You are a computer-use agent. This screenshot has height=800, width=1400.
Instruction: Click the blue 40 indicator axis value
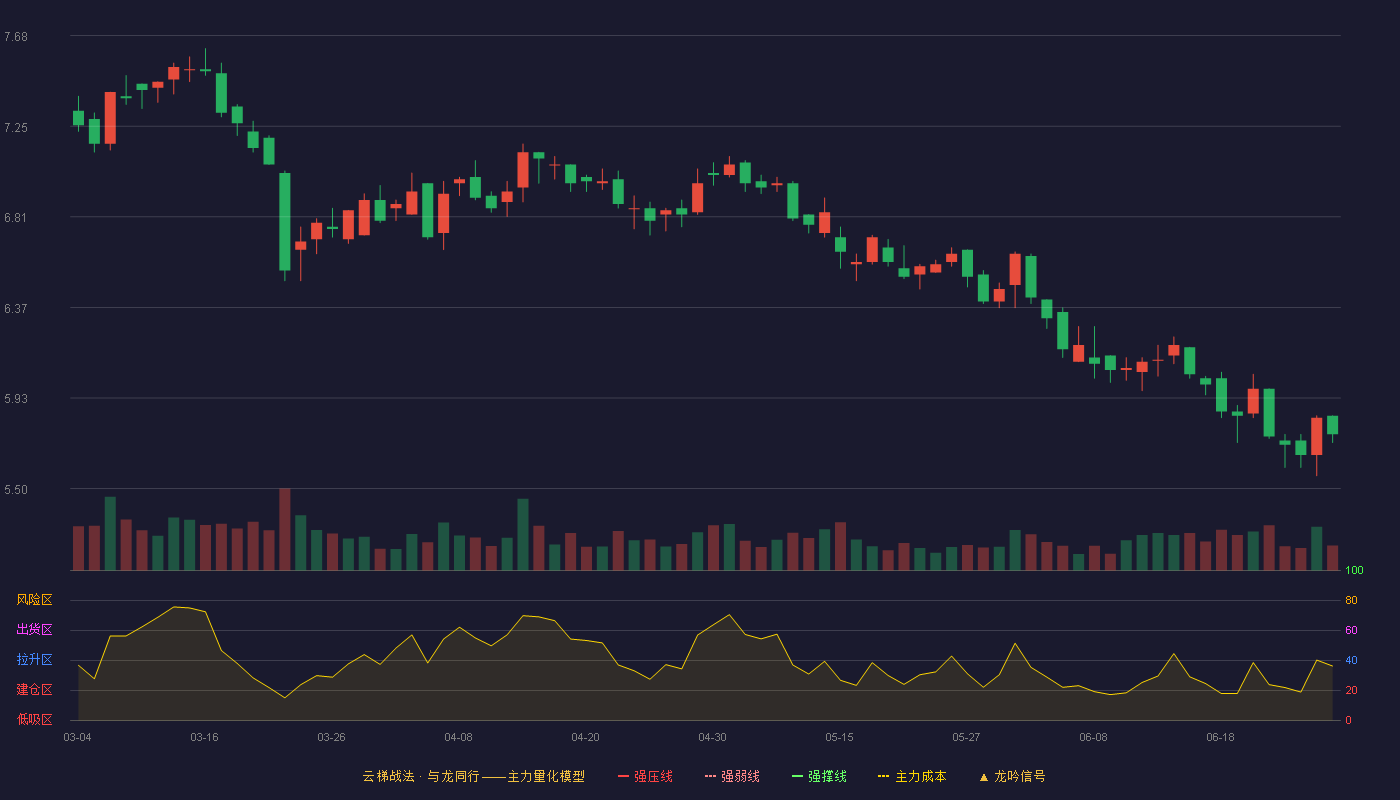tap(1351, 661)
